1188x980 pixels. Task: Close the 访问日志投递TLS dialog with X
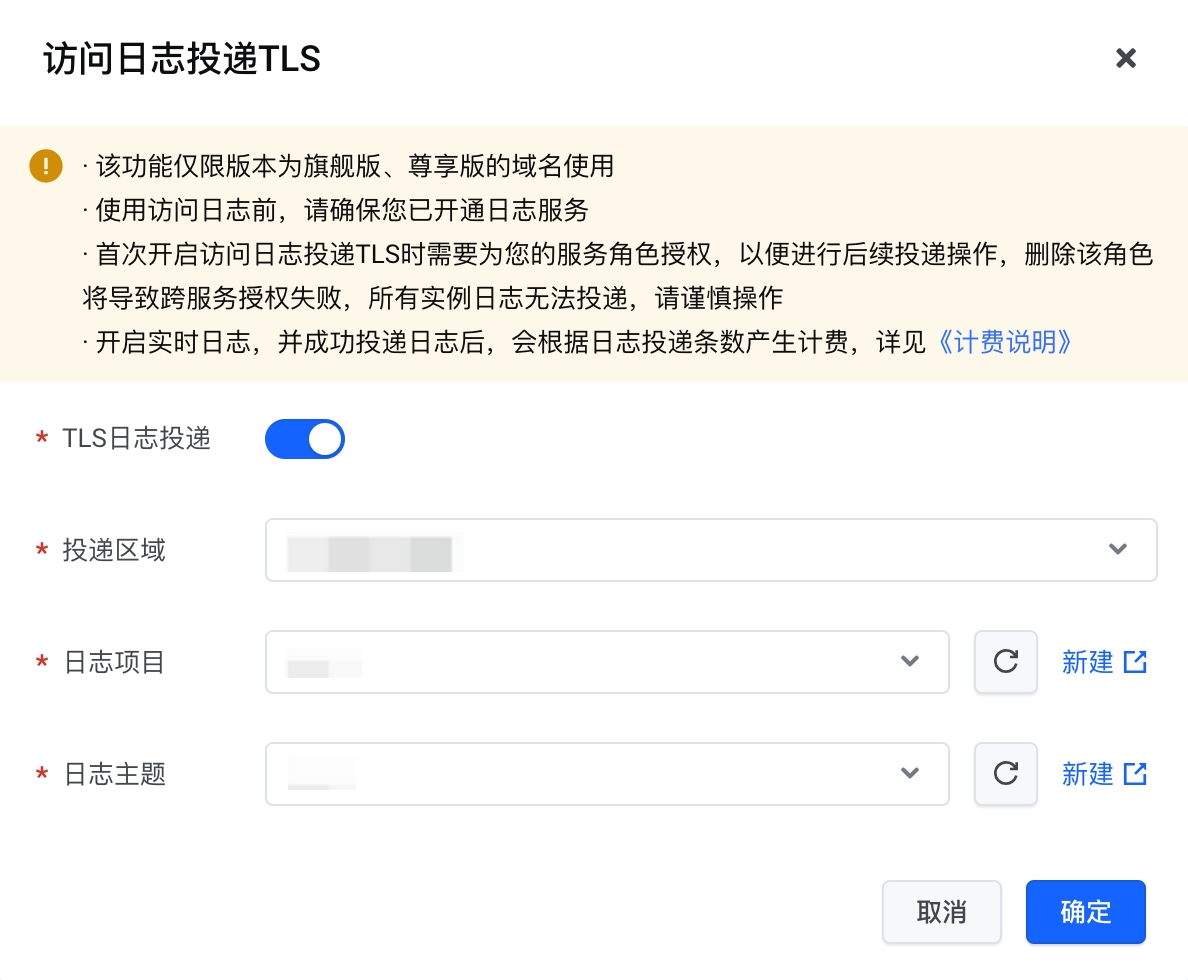pos(1126,58)
